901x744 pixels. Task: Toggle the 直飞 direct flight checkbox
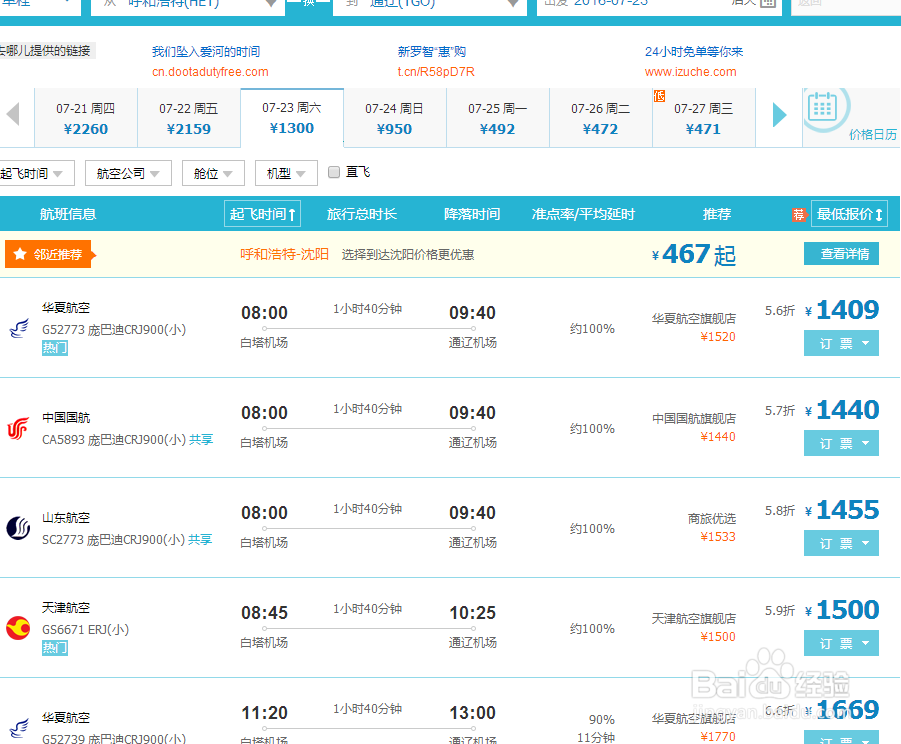pyautogui.click(x=333, y=172)
